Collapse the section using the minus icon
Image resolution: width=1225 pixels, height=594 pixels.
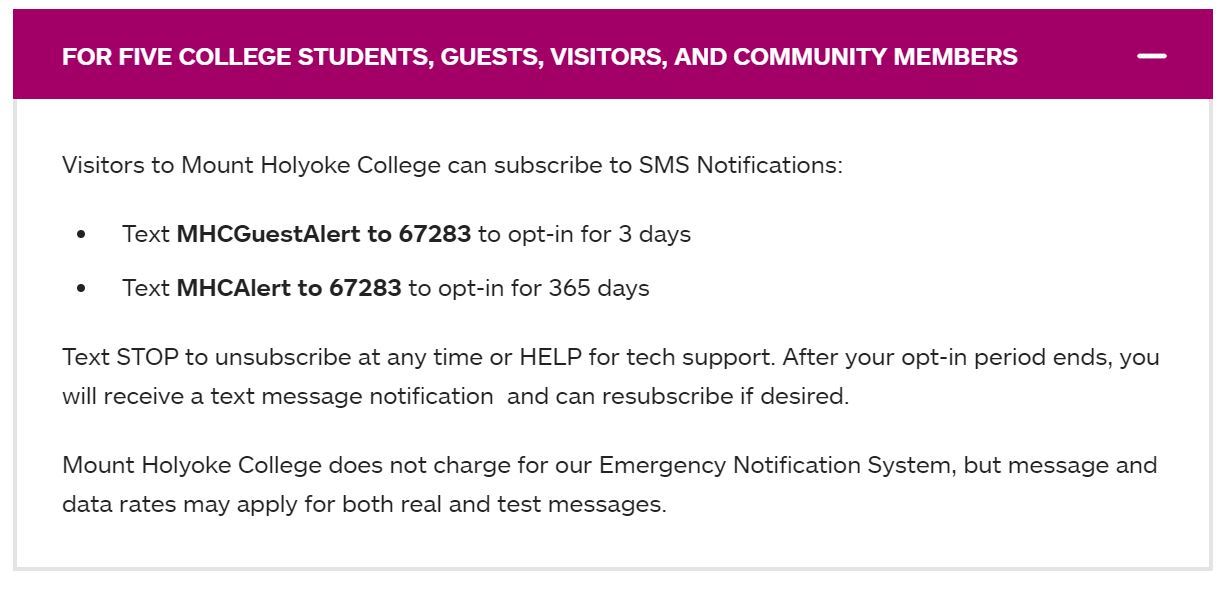[x=1151, y=56]
